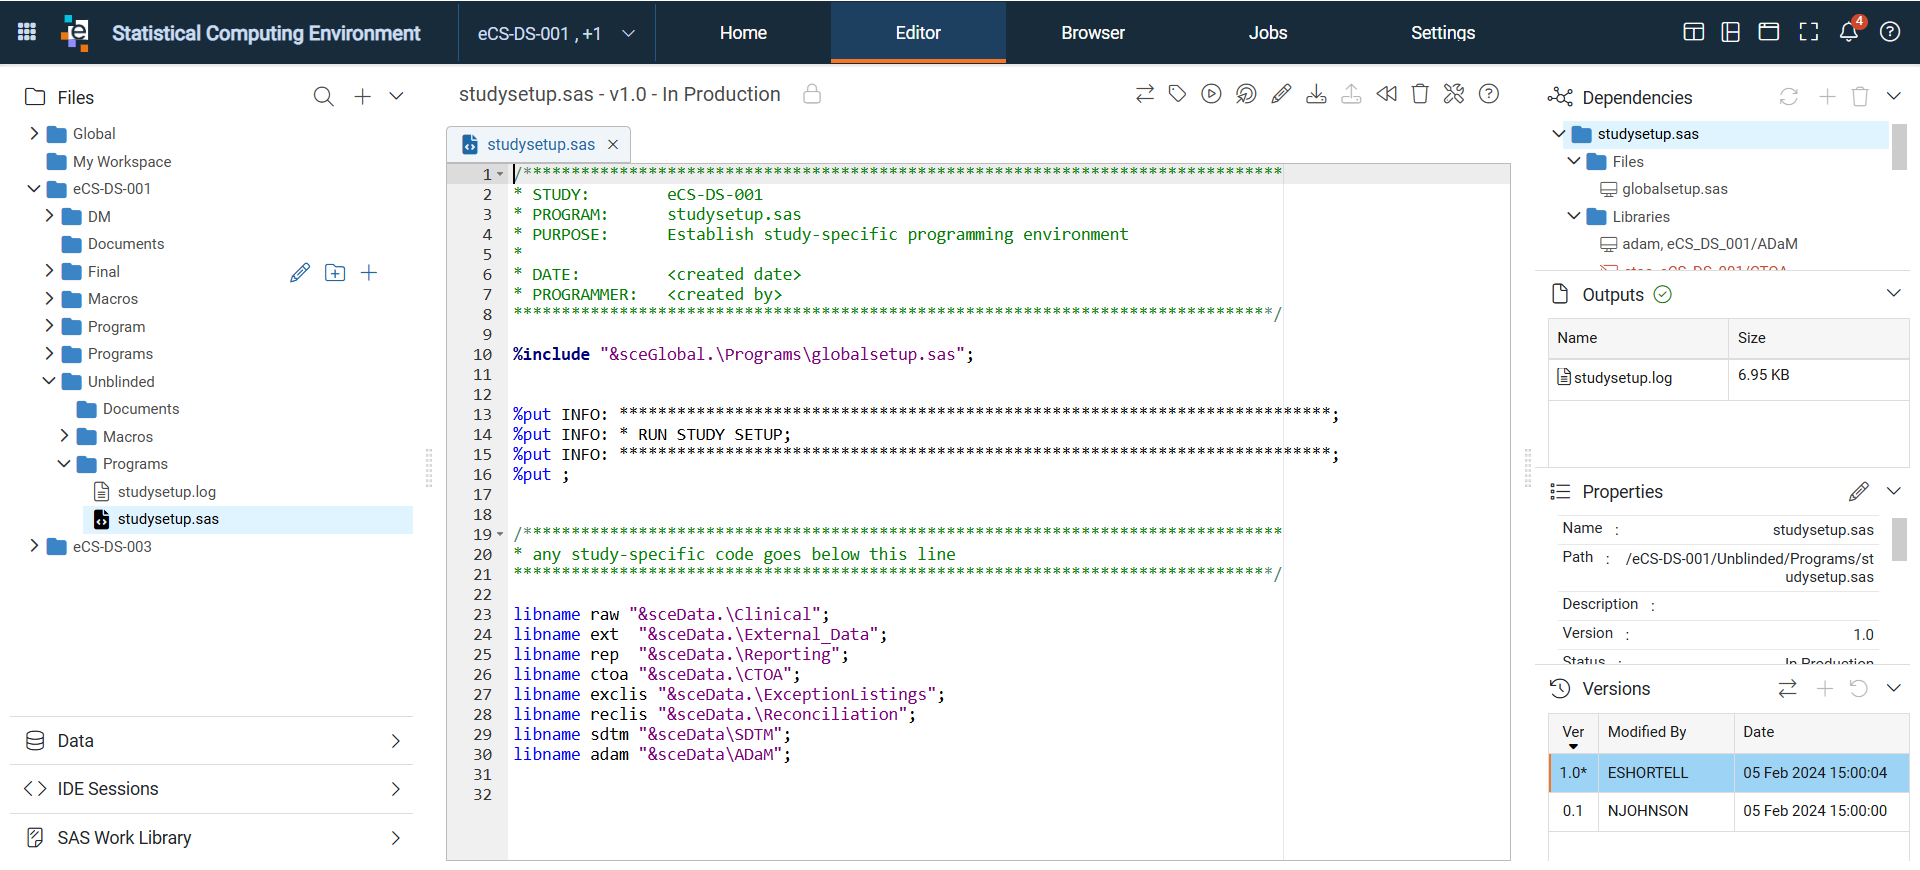Open the apps grid launcher
1920x870 pixels.
point(27,32)
